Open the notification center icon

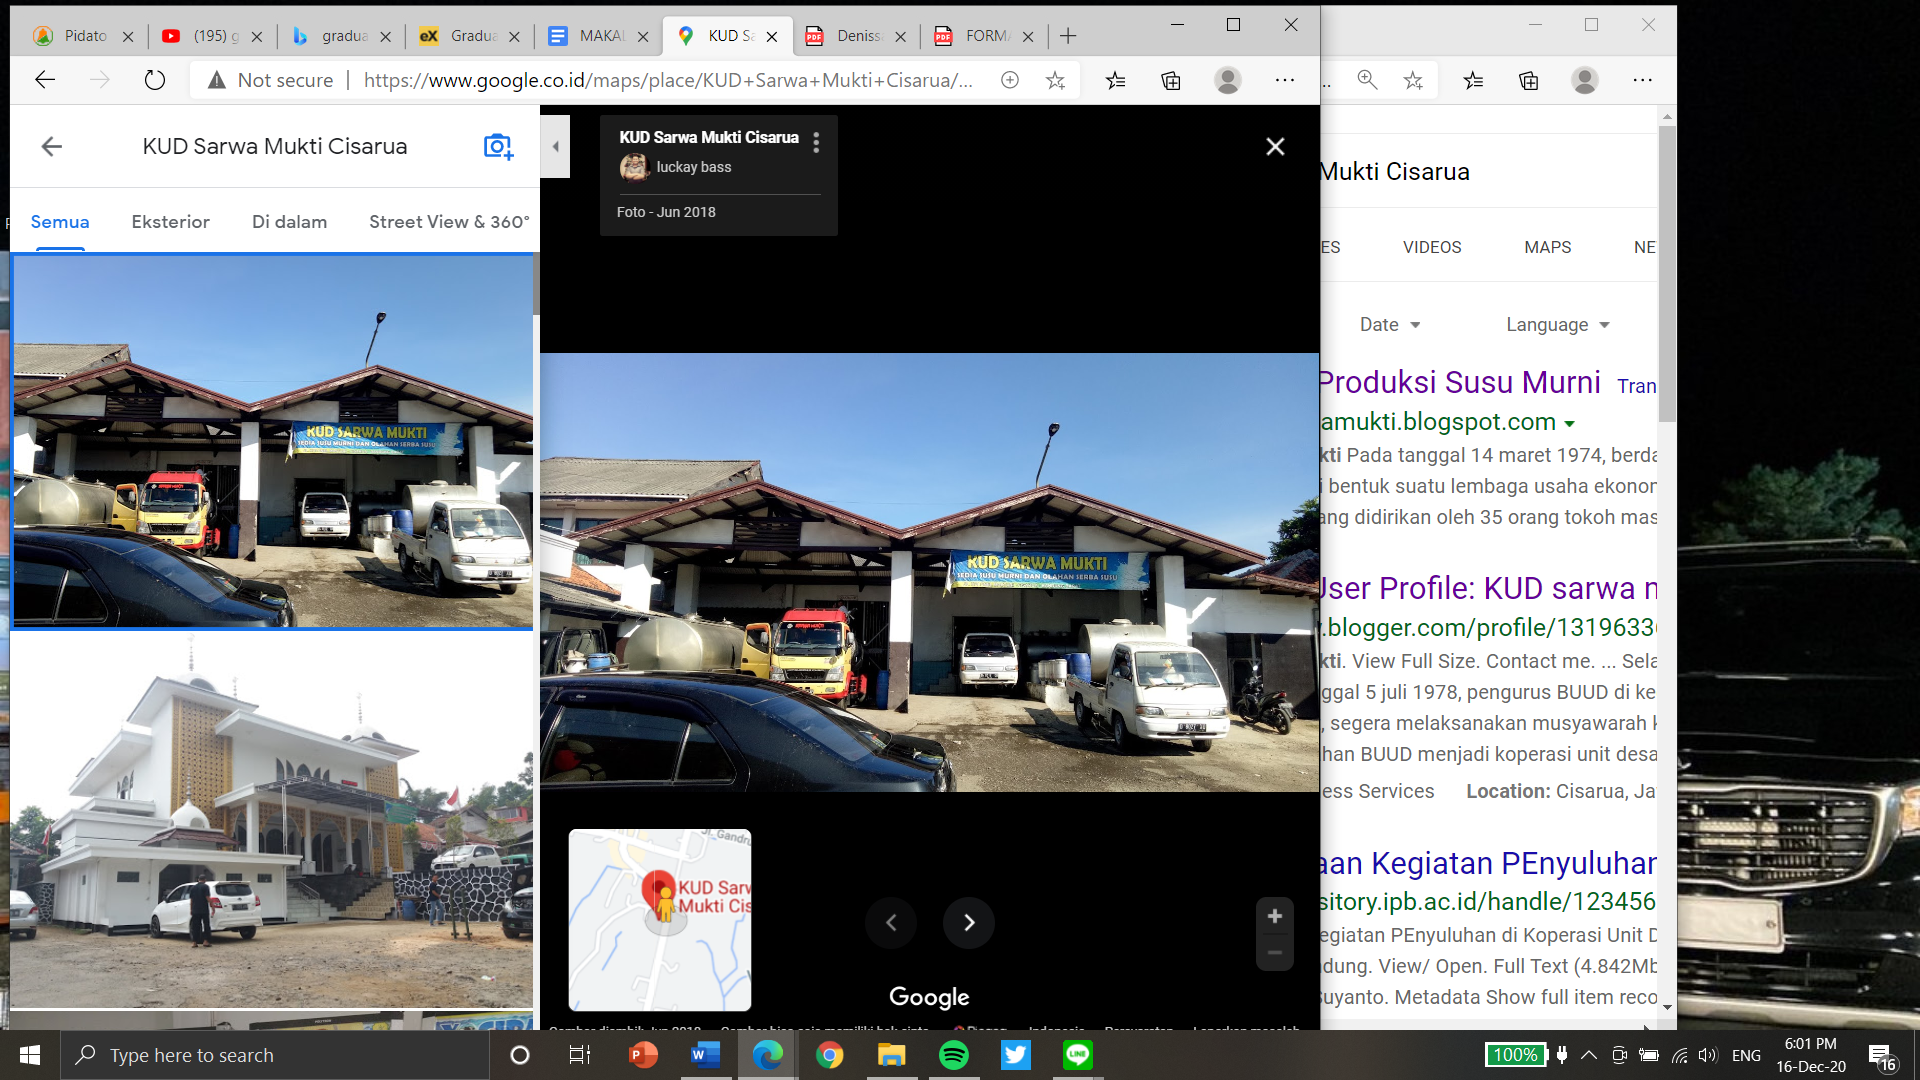pos(1881,1056)
